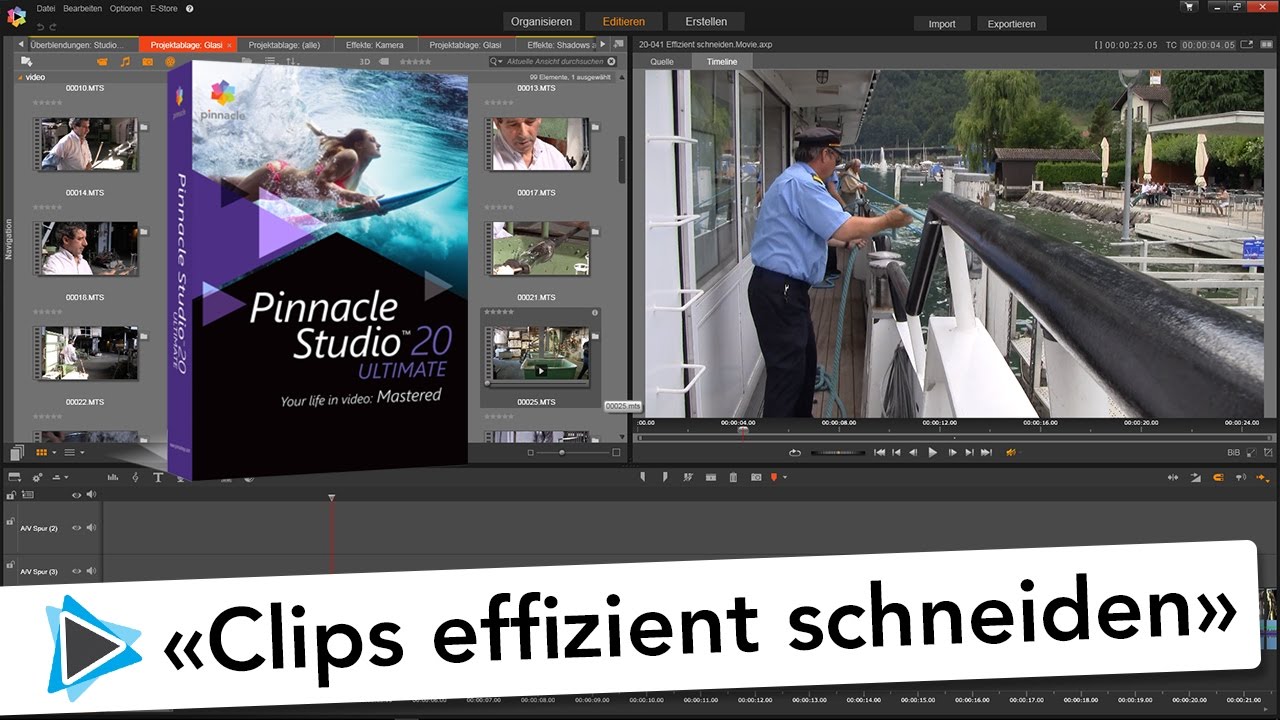Image resolution: width=1280 pixels, height=720 pixels.
Task: Set the star rating filter
Action: [416, 62]
